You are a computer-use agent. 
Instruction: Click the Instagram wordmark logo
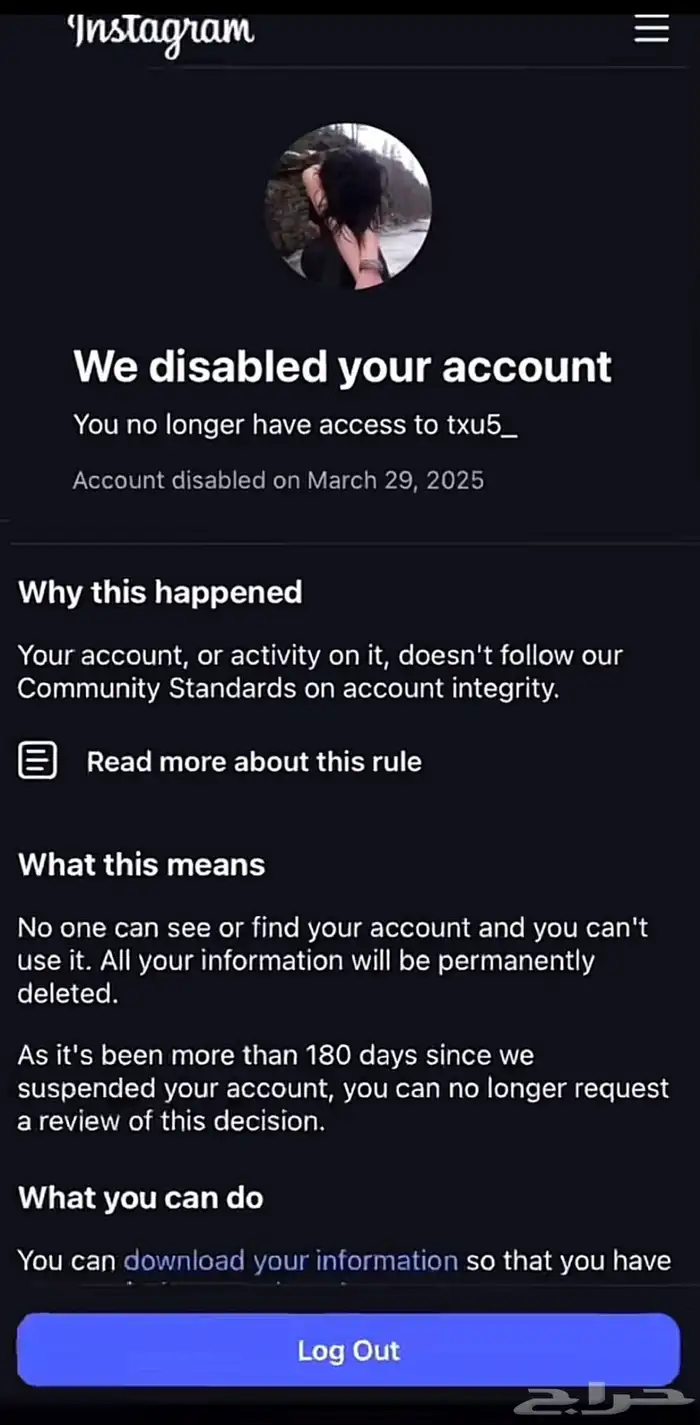click(x=161, y=31)
